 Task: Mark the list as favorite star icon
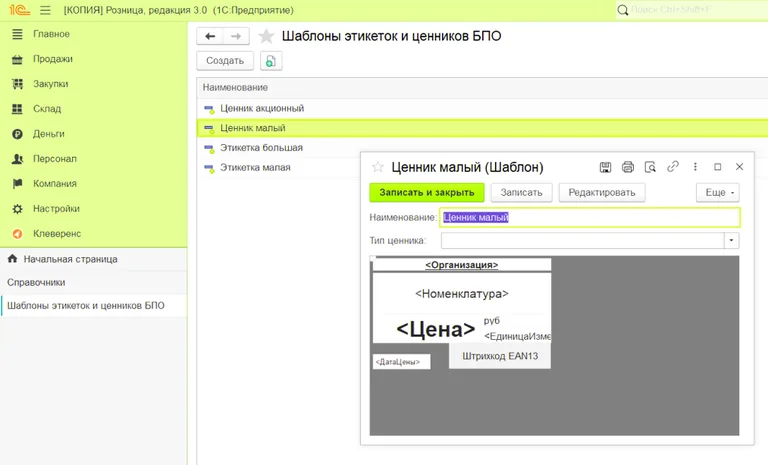tap(266, 36)
